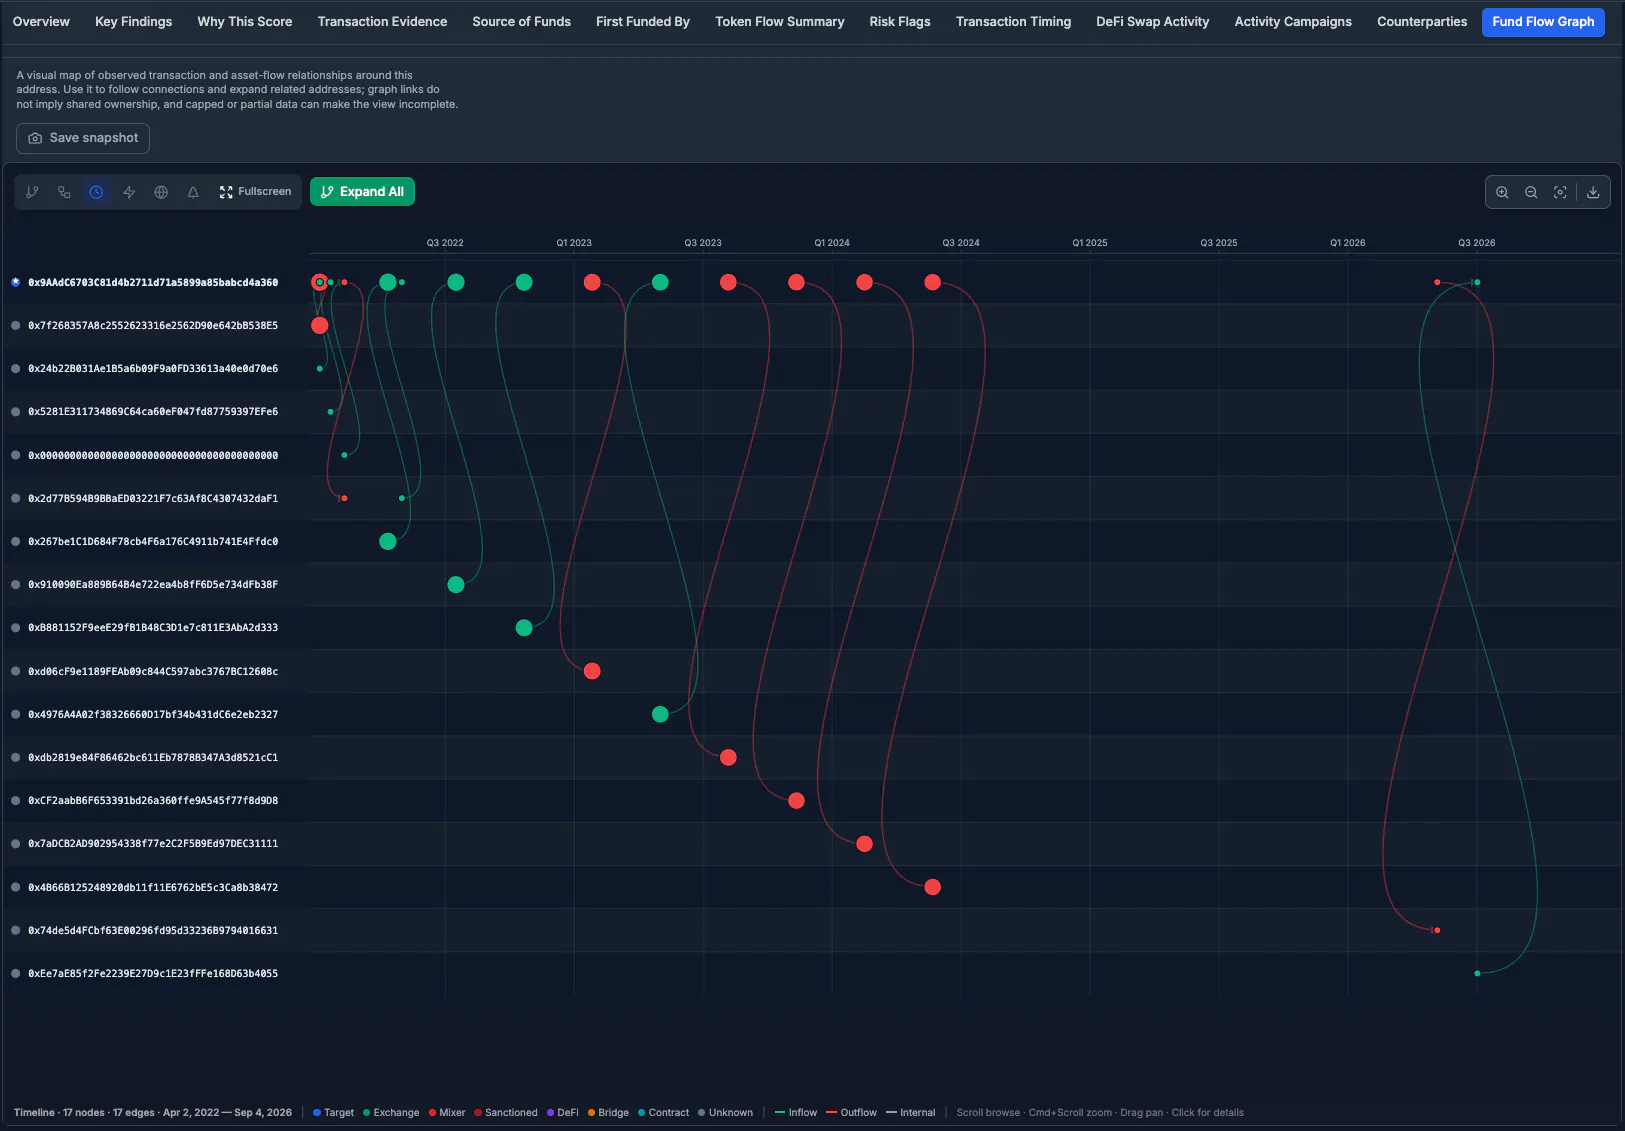Click the red node in the 0x4B66B1252489 row
Screen dimensions: 1625x1131
tap(933, 887)
